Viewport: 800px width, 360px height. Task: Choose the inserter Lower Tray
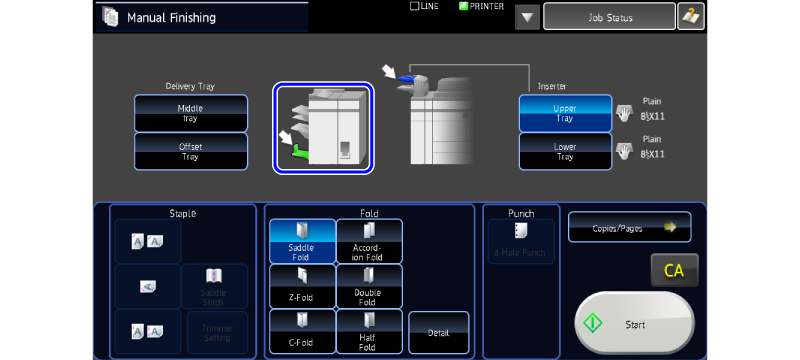pos(565,151)
